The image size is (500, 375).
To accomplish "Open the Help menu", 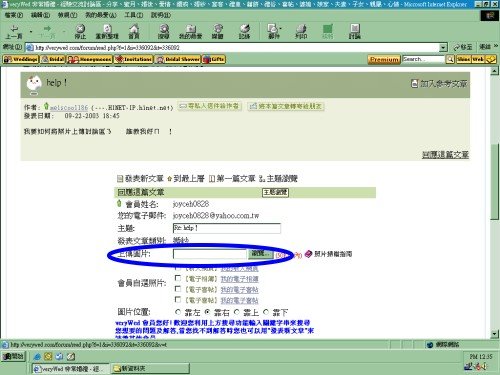I will [x=161, y=15].
